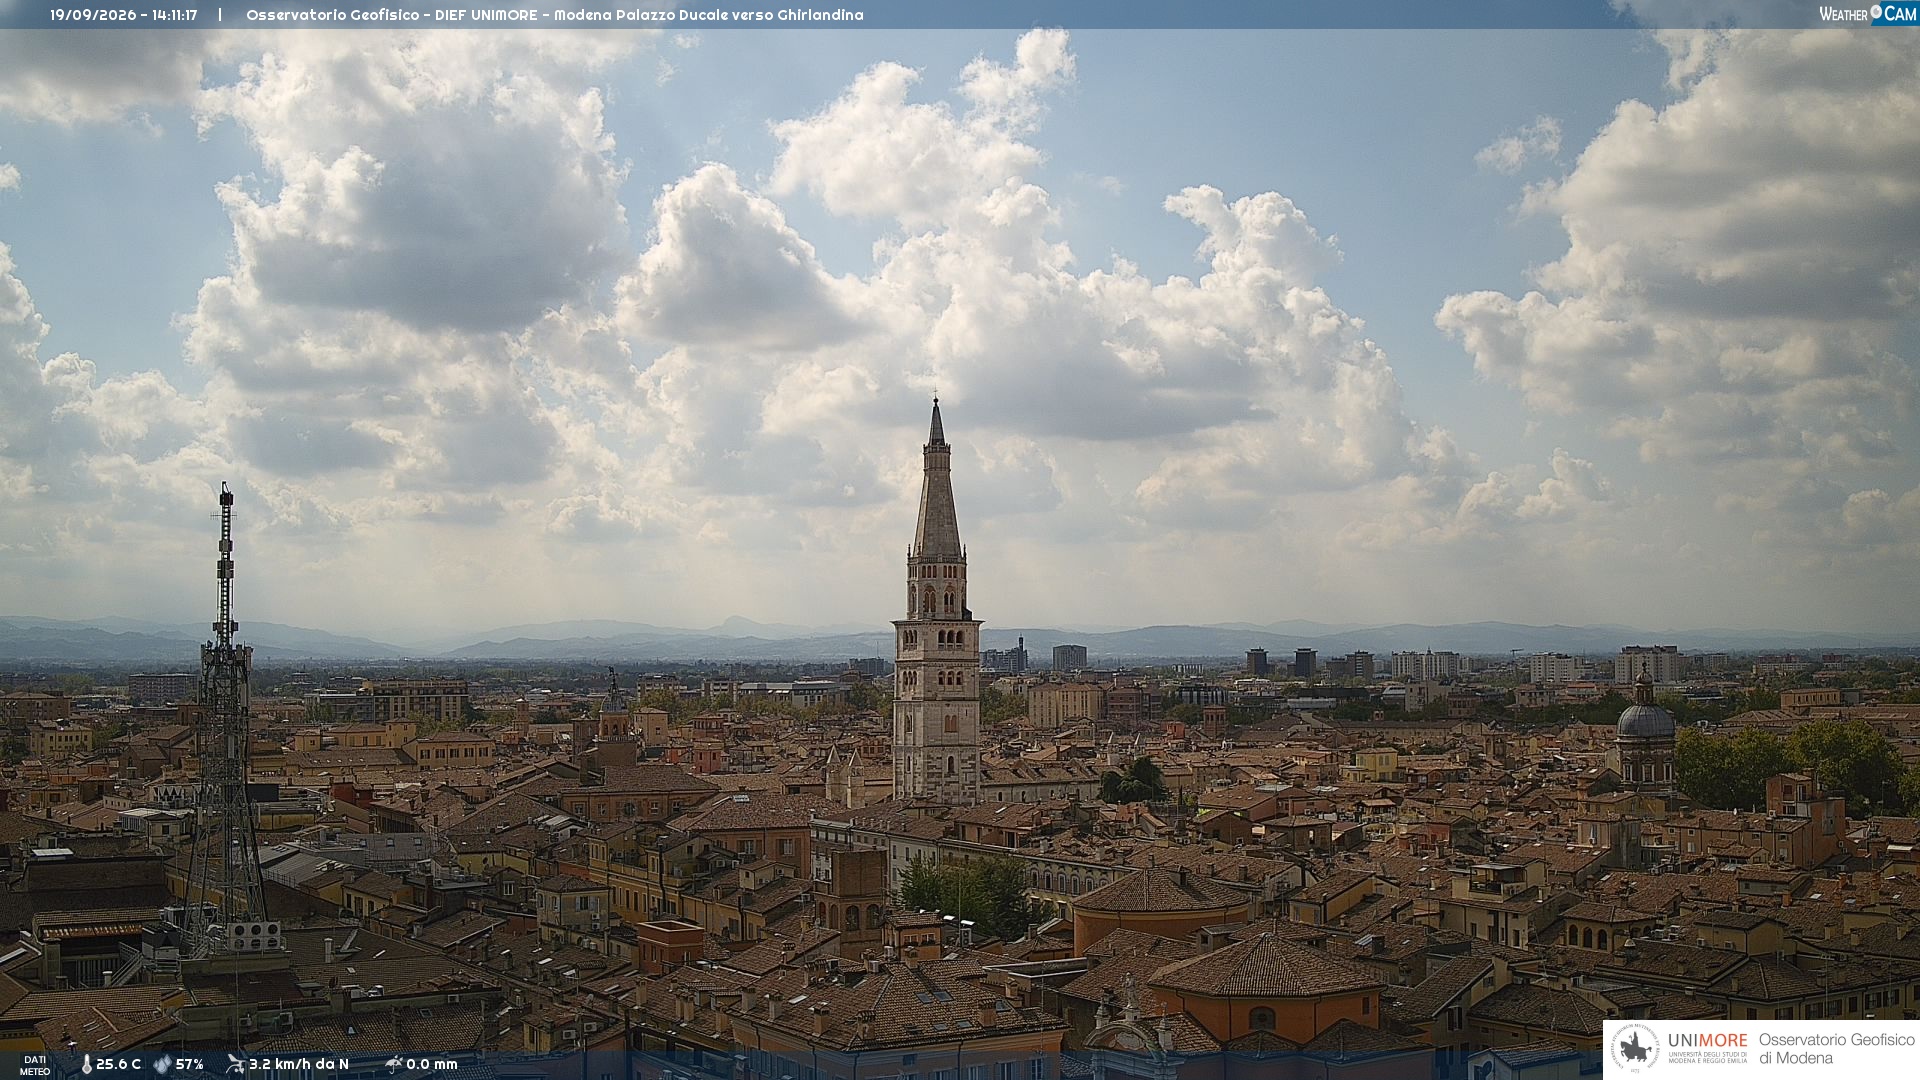Click the 25.6 C temperature reading
1920x1080 pixels.
tap(118, 1064)
